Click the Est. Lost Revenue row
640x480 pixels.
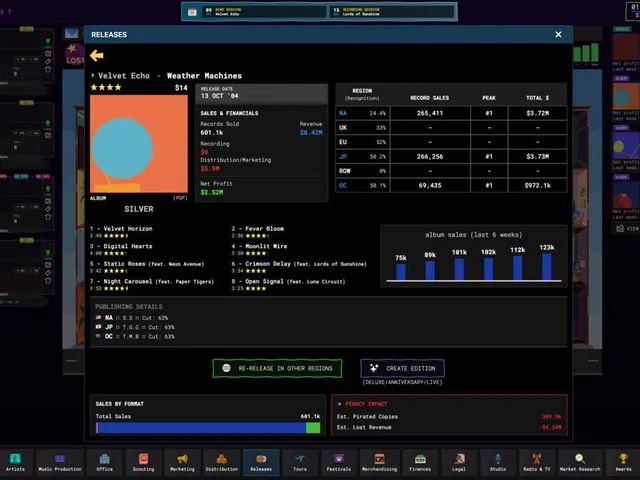(449, 427)
